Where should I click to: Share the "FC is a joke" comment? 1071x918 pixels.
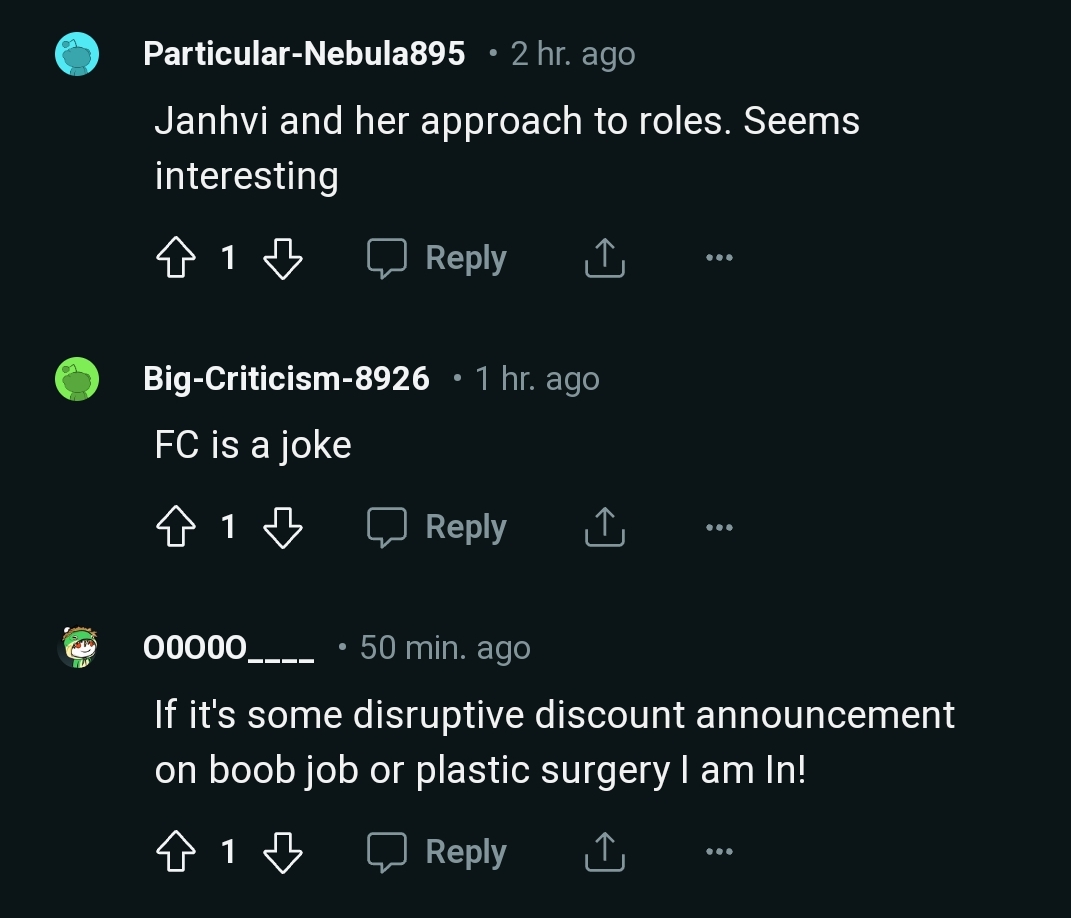pos(604,527)
